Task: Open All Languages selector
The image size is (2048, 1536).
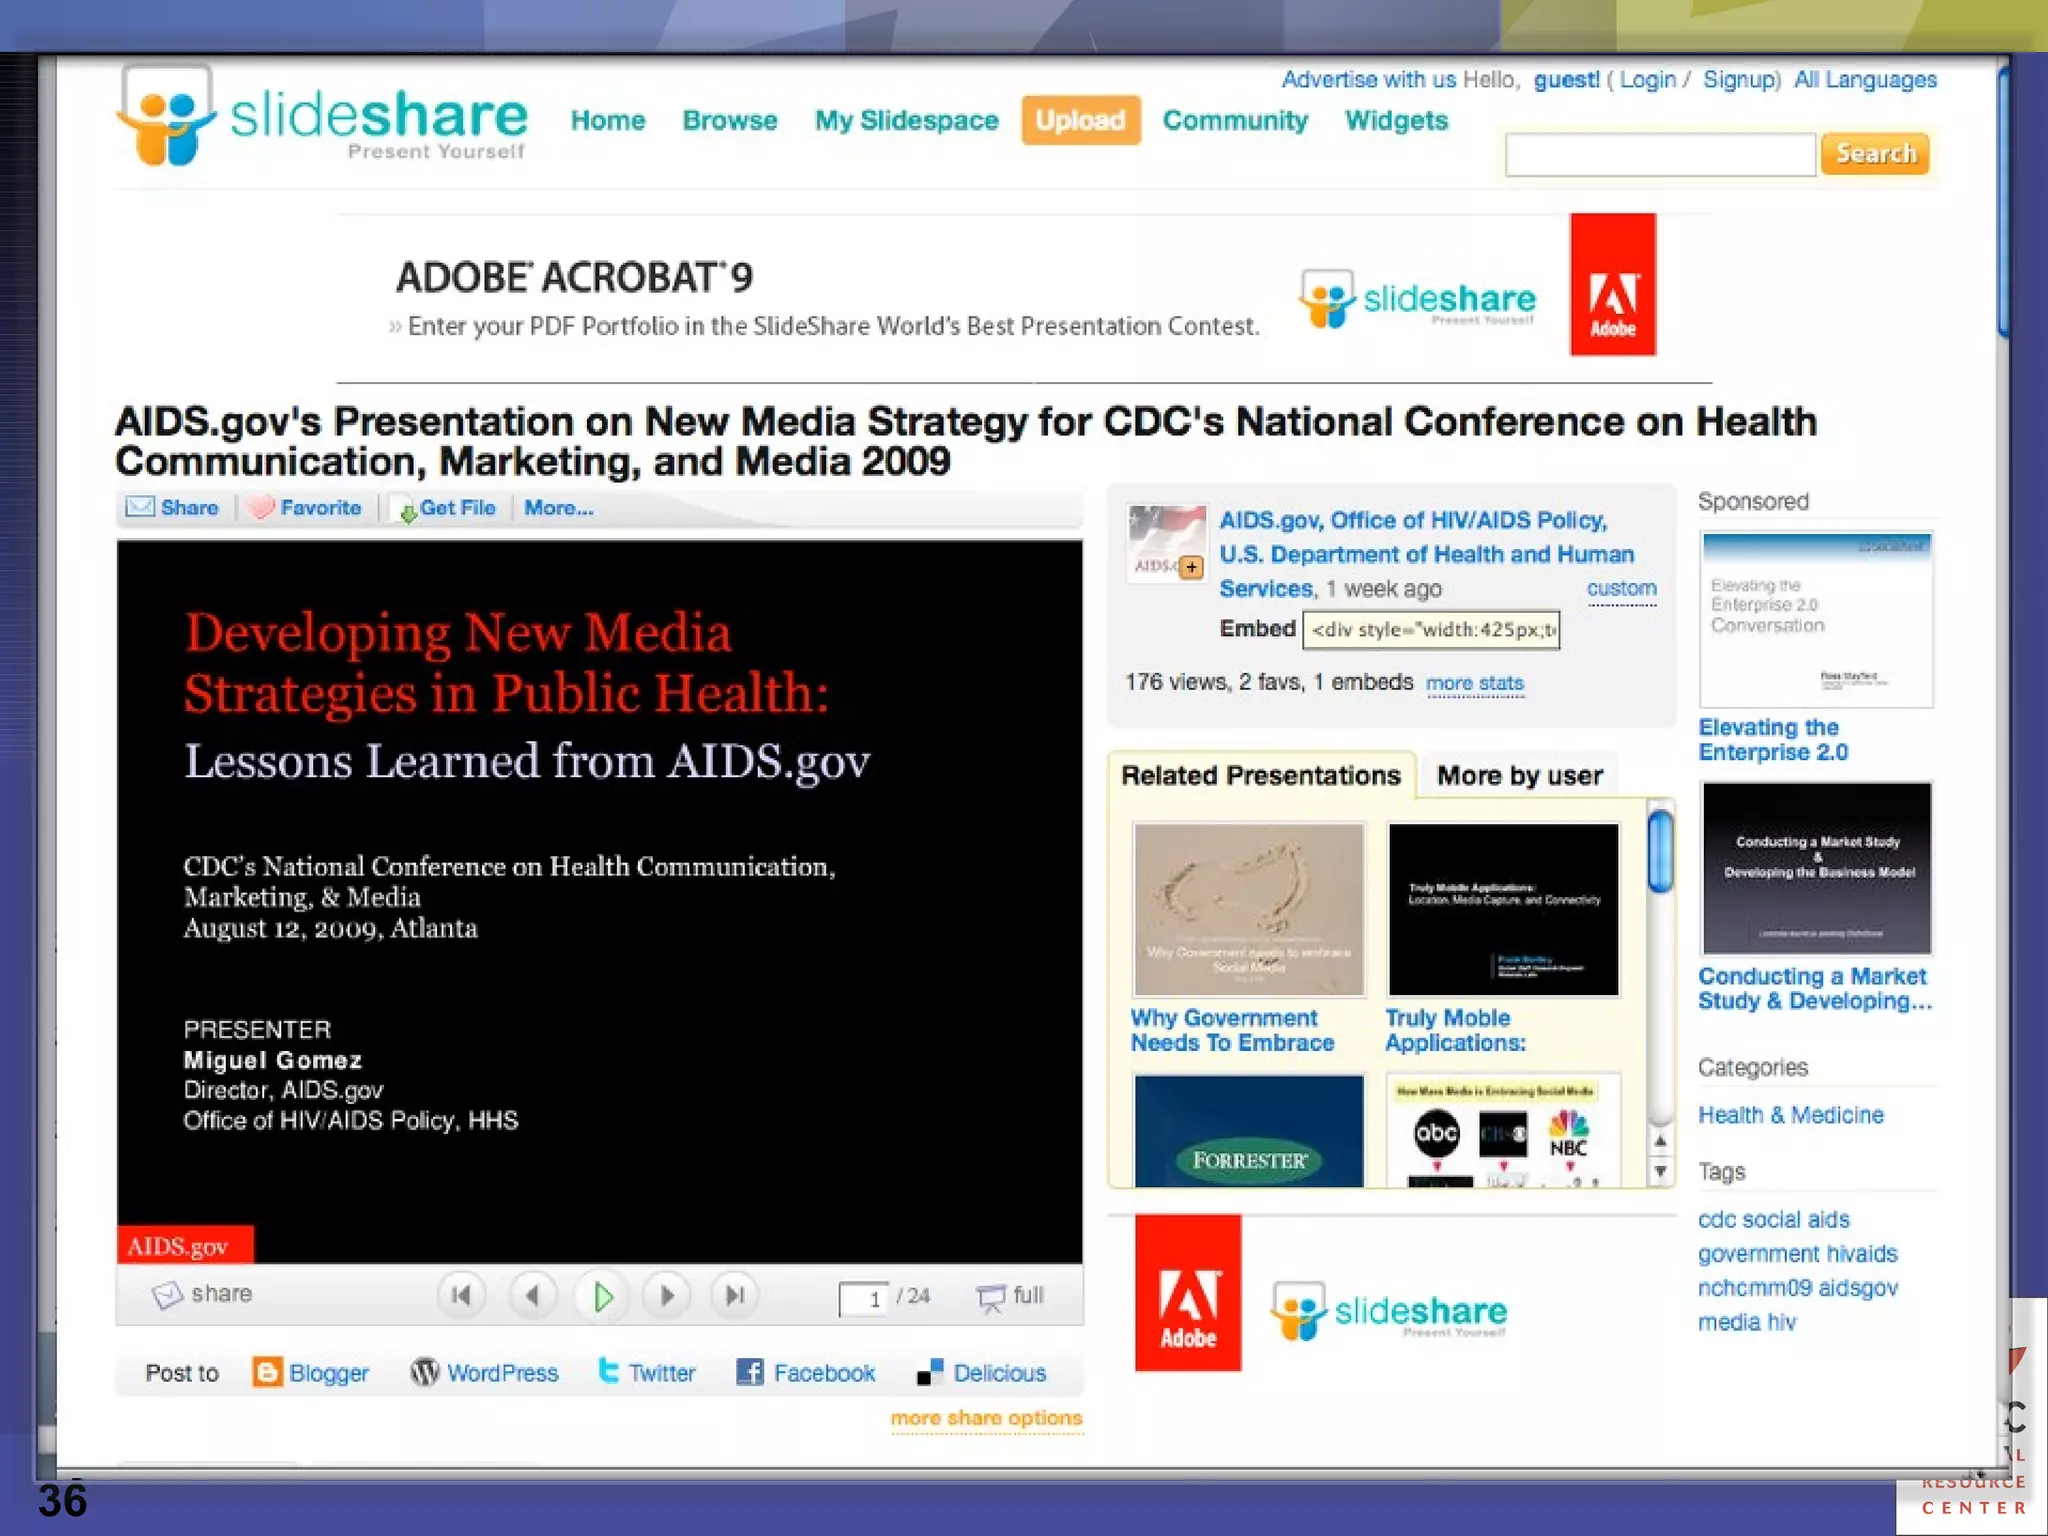Action: coord(1865,80)
